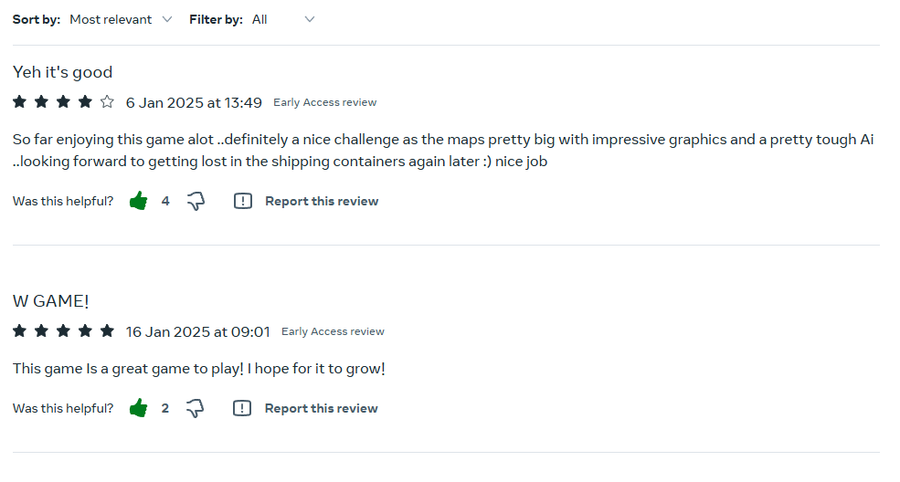
Task: Click the five-star rating of "W GAME!" review
Action: (63, 331)
